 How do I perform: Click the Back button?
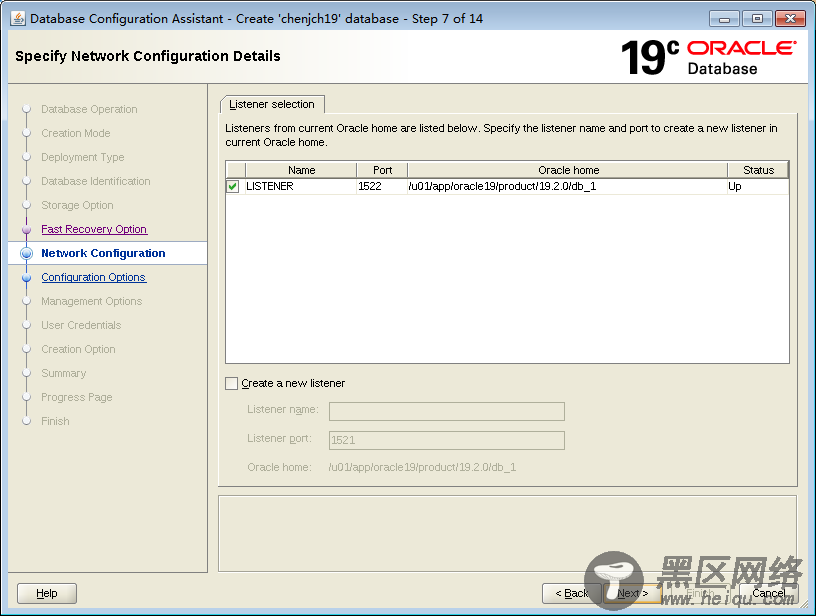pos(571,593)
